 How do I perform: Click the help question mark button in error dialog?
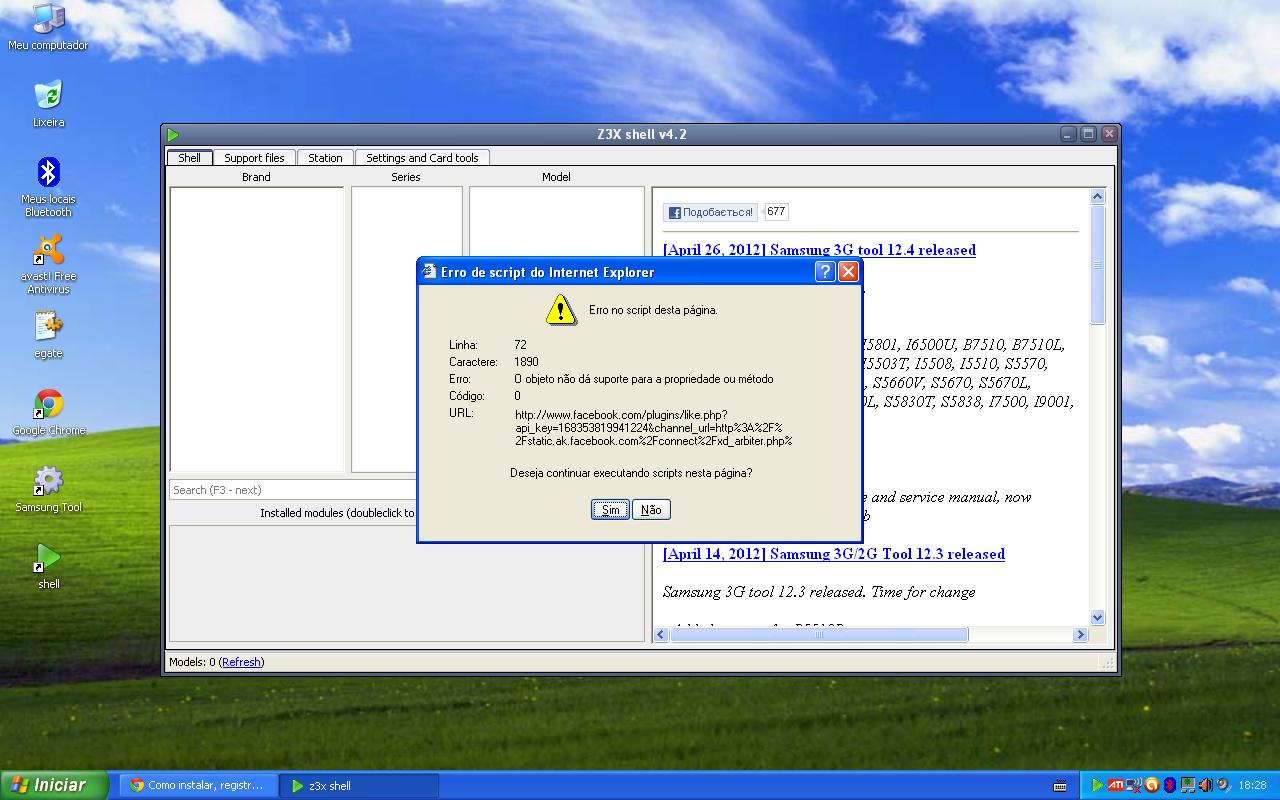click(825, 272)
